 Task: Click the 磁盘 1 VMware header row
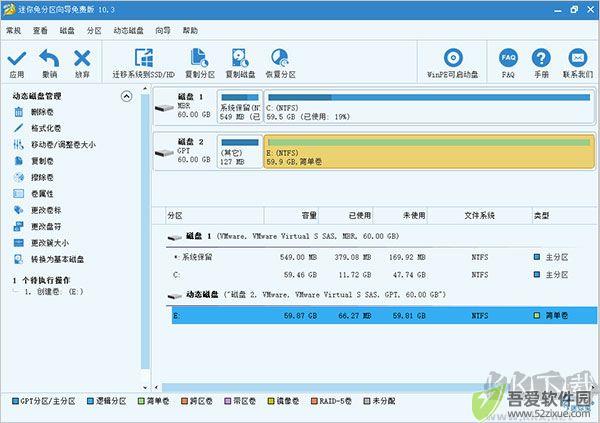(283, 236)
